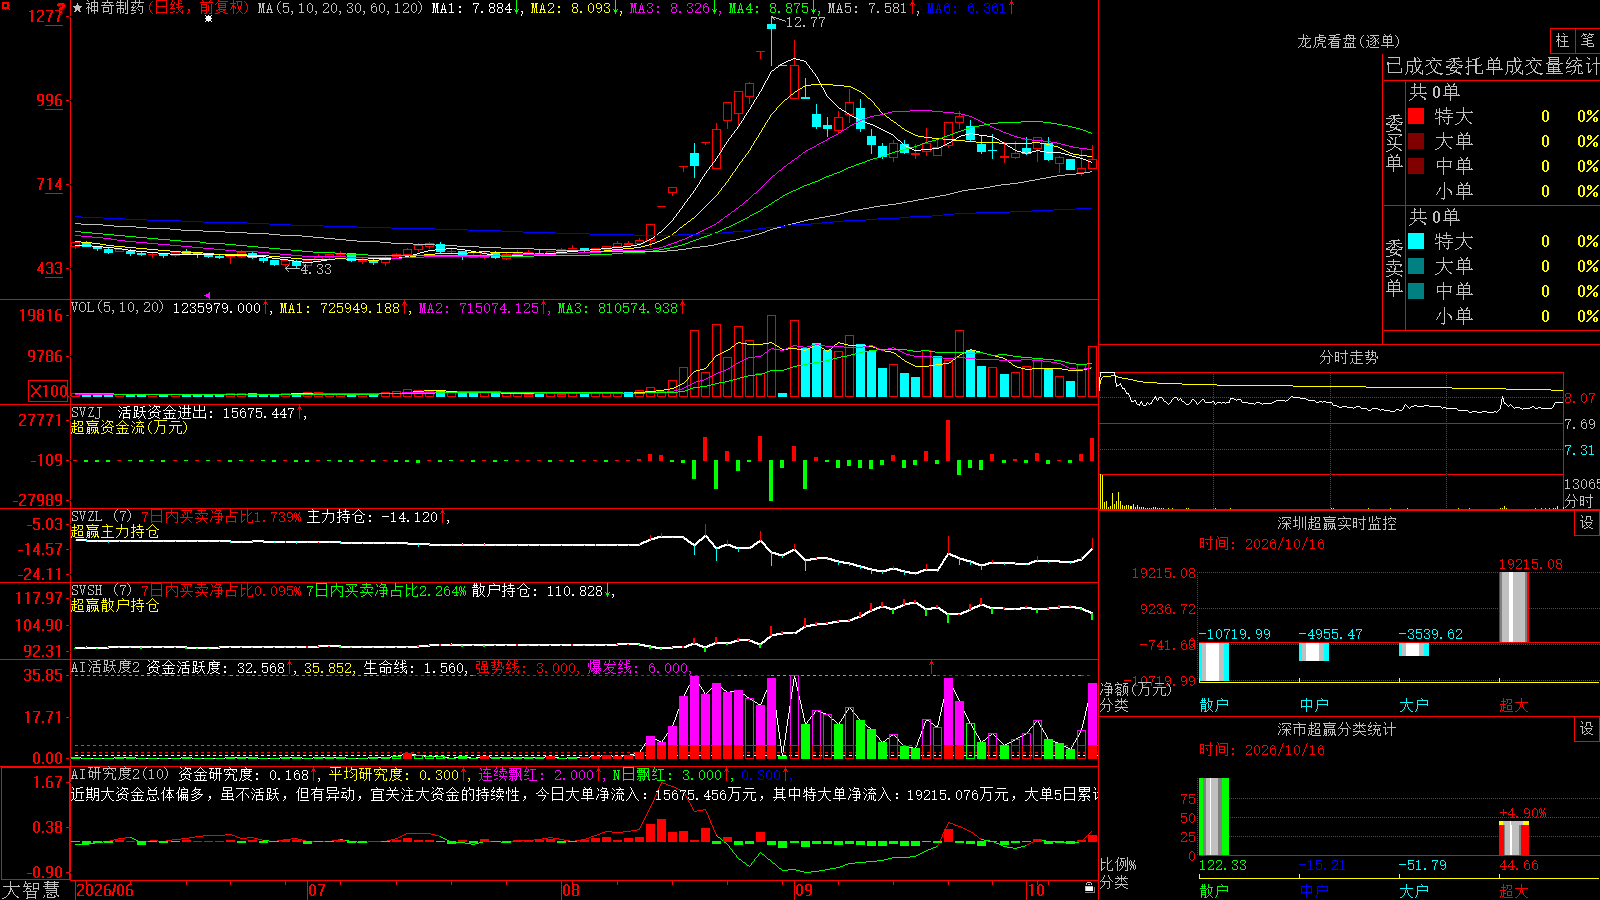The height and width of the screenshot is (900, 1600).
Task: Click the teal 大单 swatch under 委卖单
Action: click(1416, 266)
